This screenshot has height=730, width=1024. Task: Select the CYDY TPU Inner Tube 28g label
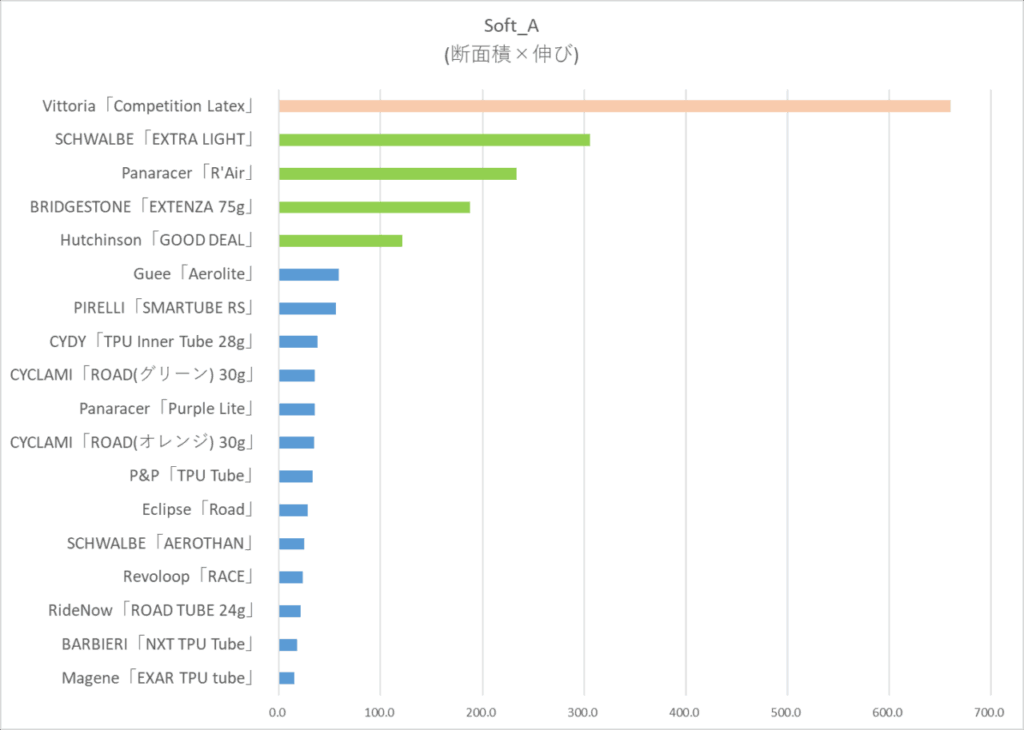[x=151, y=341]
